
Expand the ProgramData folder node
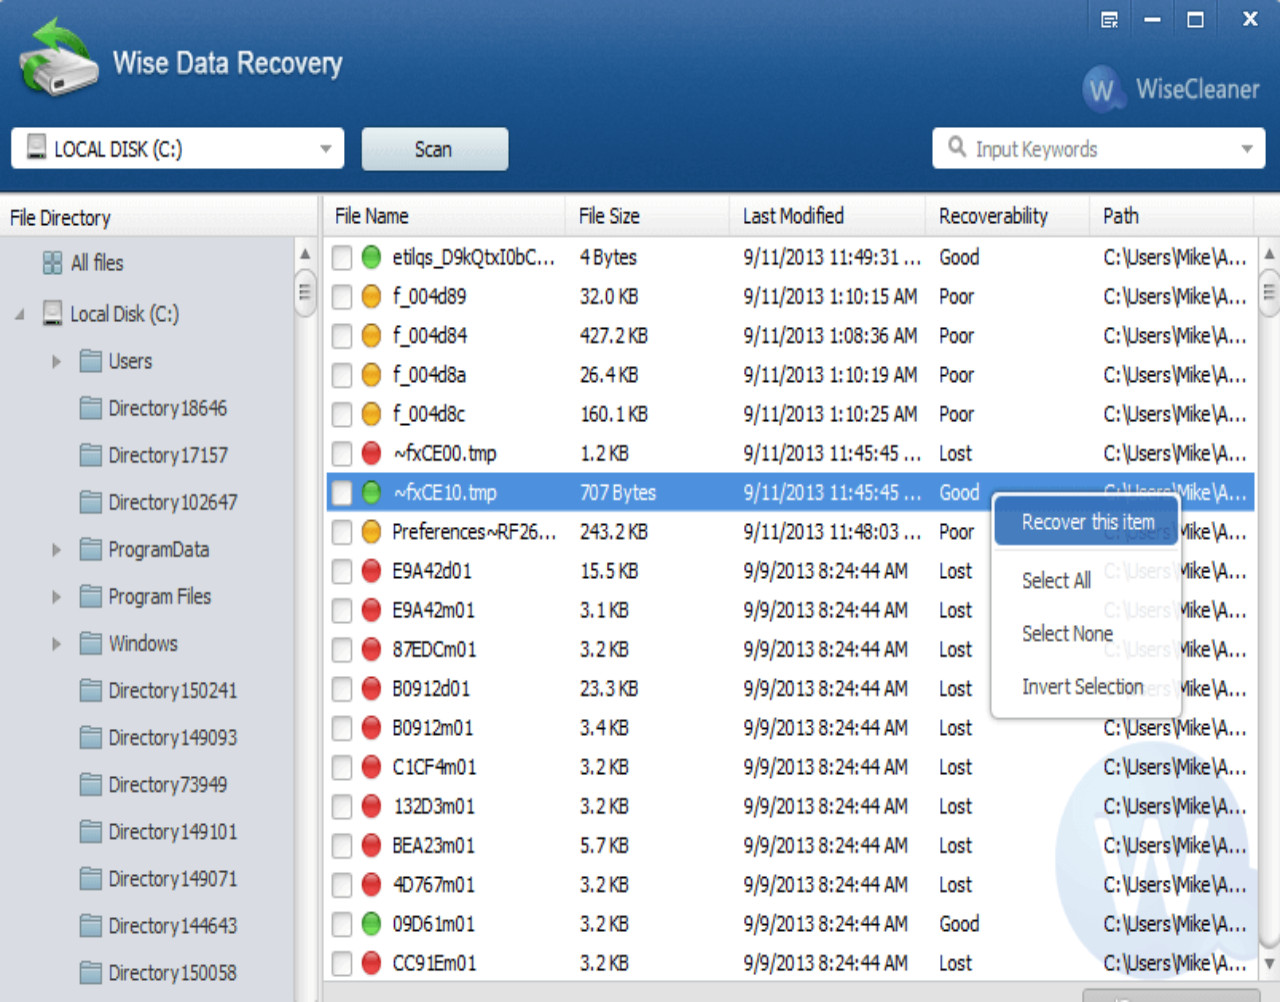[x=57, y=549]
